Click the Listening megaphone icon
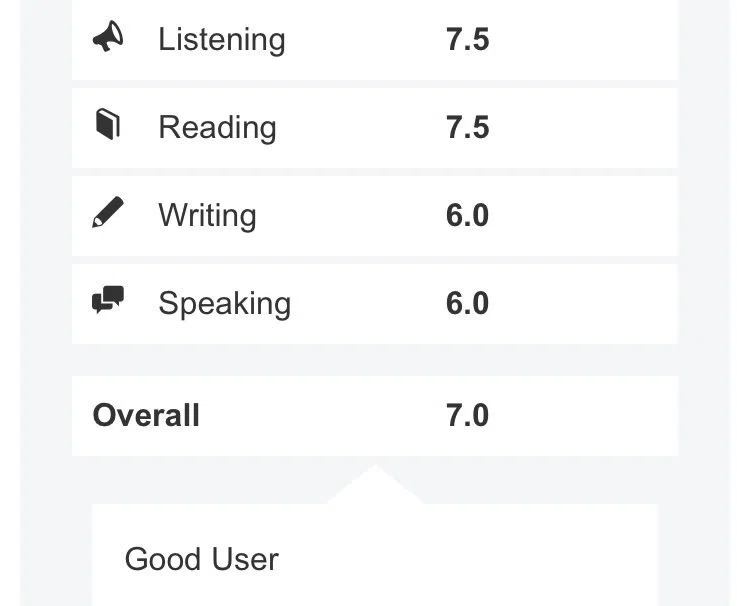 tap(108, 36)
